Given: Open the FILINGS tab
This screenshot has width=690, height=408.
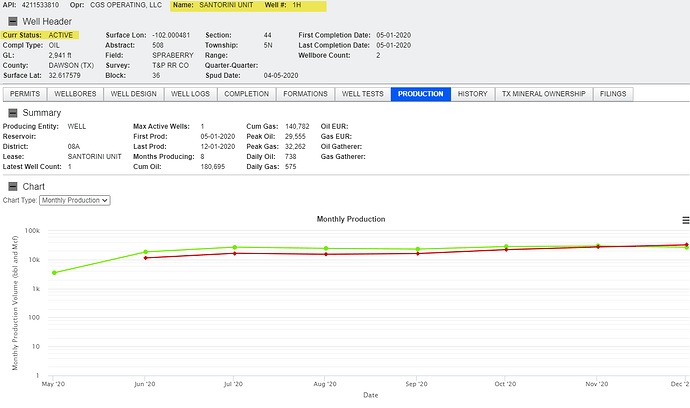Looking at the screenshot, I should pos(613,94).
